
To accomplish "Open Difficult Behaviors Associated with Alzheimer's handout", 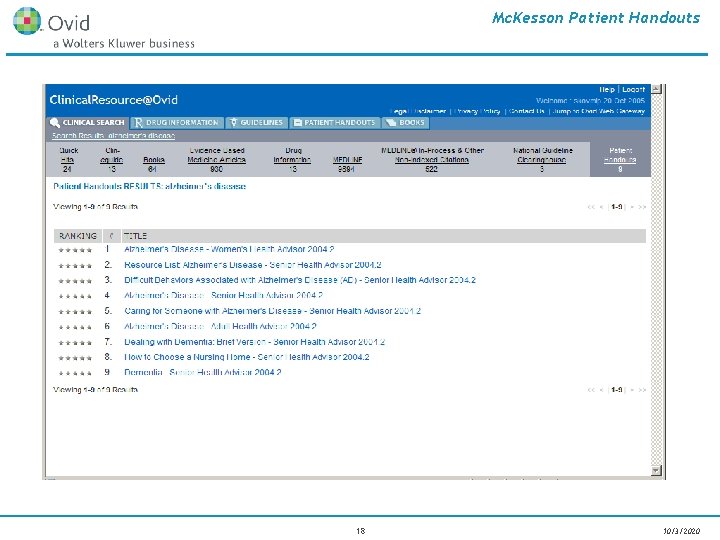I will pos(300,280).
